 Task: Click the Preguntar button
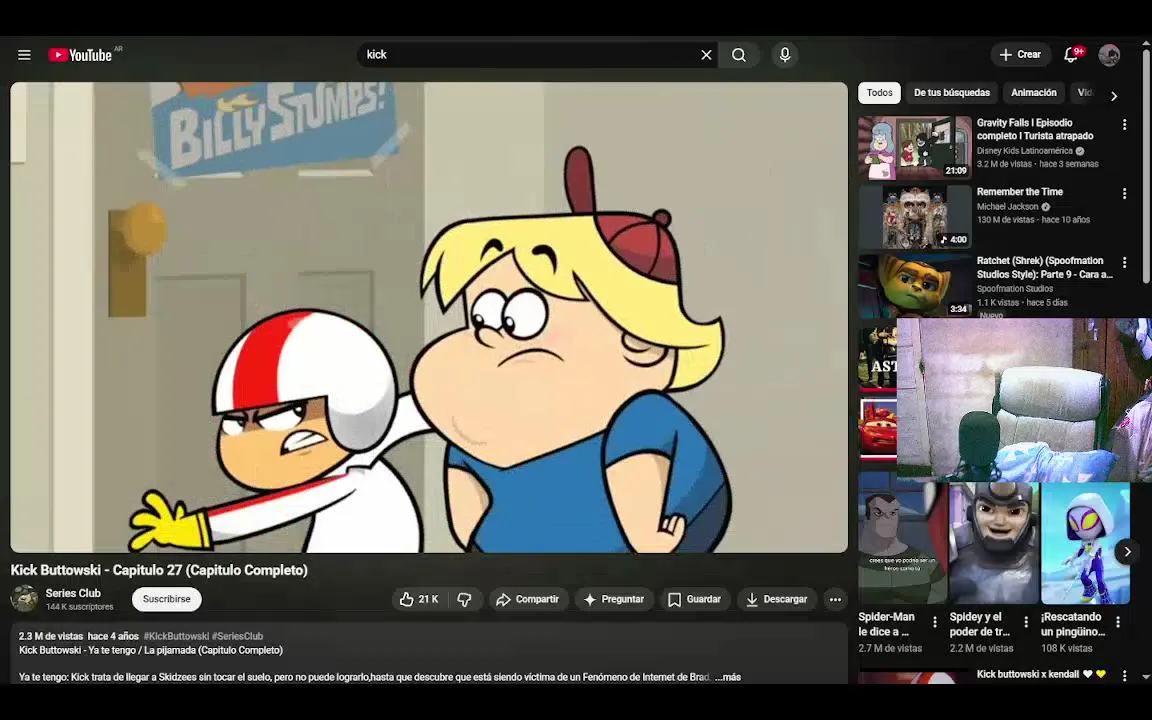pyautogui.click(x=613, y=600)
